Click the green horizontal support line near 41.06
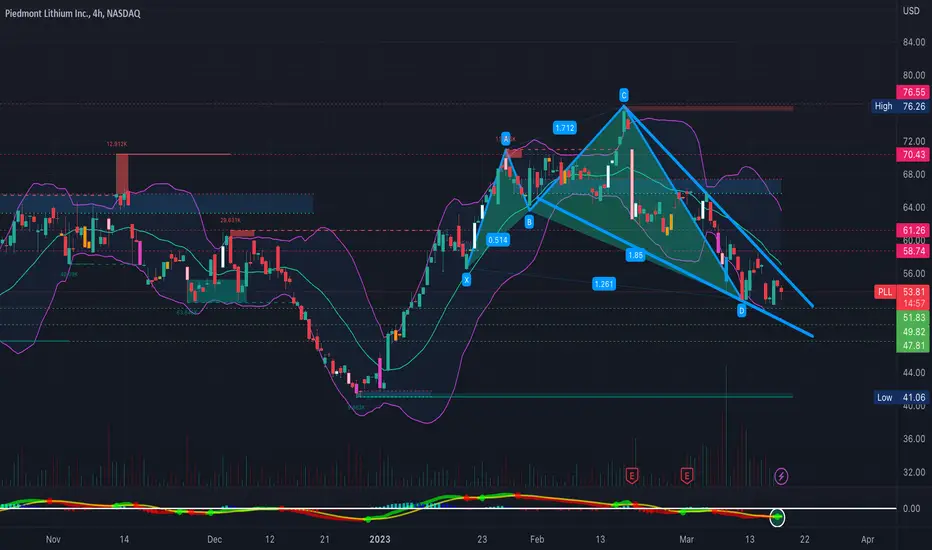Screen dimensions: 932x550 (x=575, y=396)
